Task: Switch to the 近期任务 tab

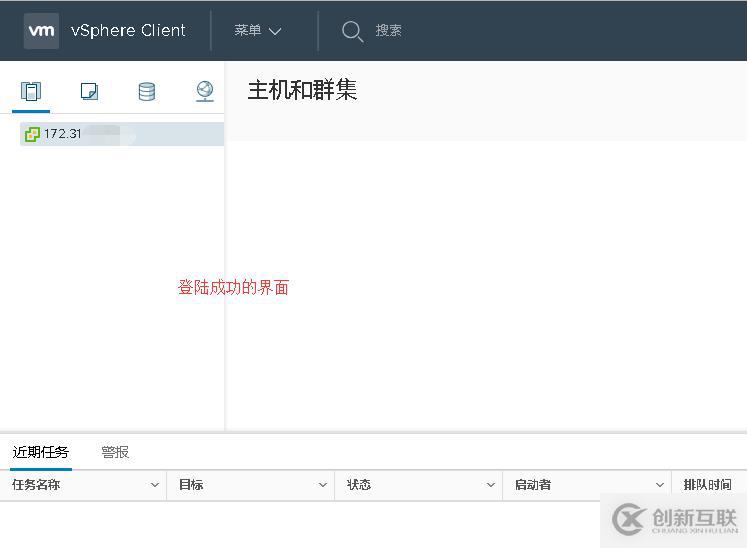Action: tap(40, 452)
